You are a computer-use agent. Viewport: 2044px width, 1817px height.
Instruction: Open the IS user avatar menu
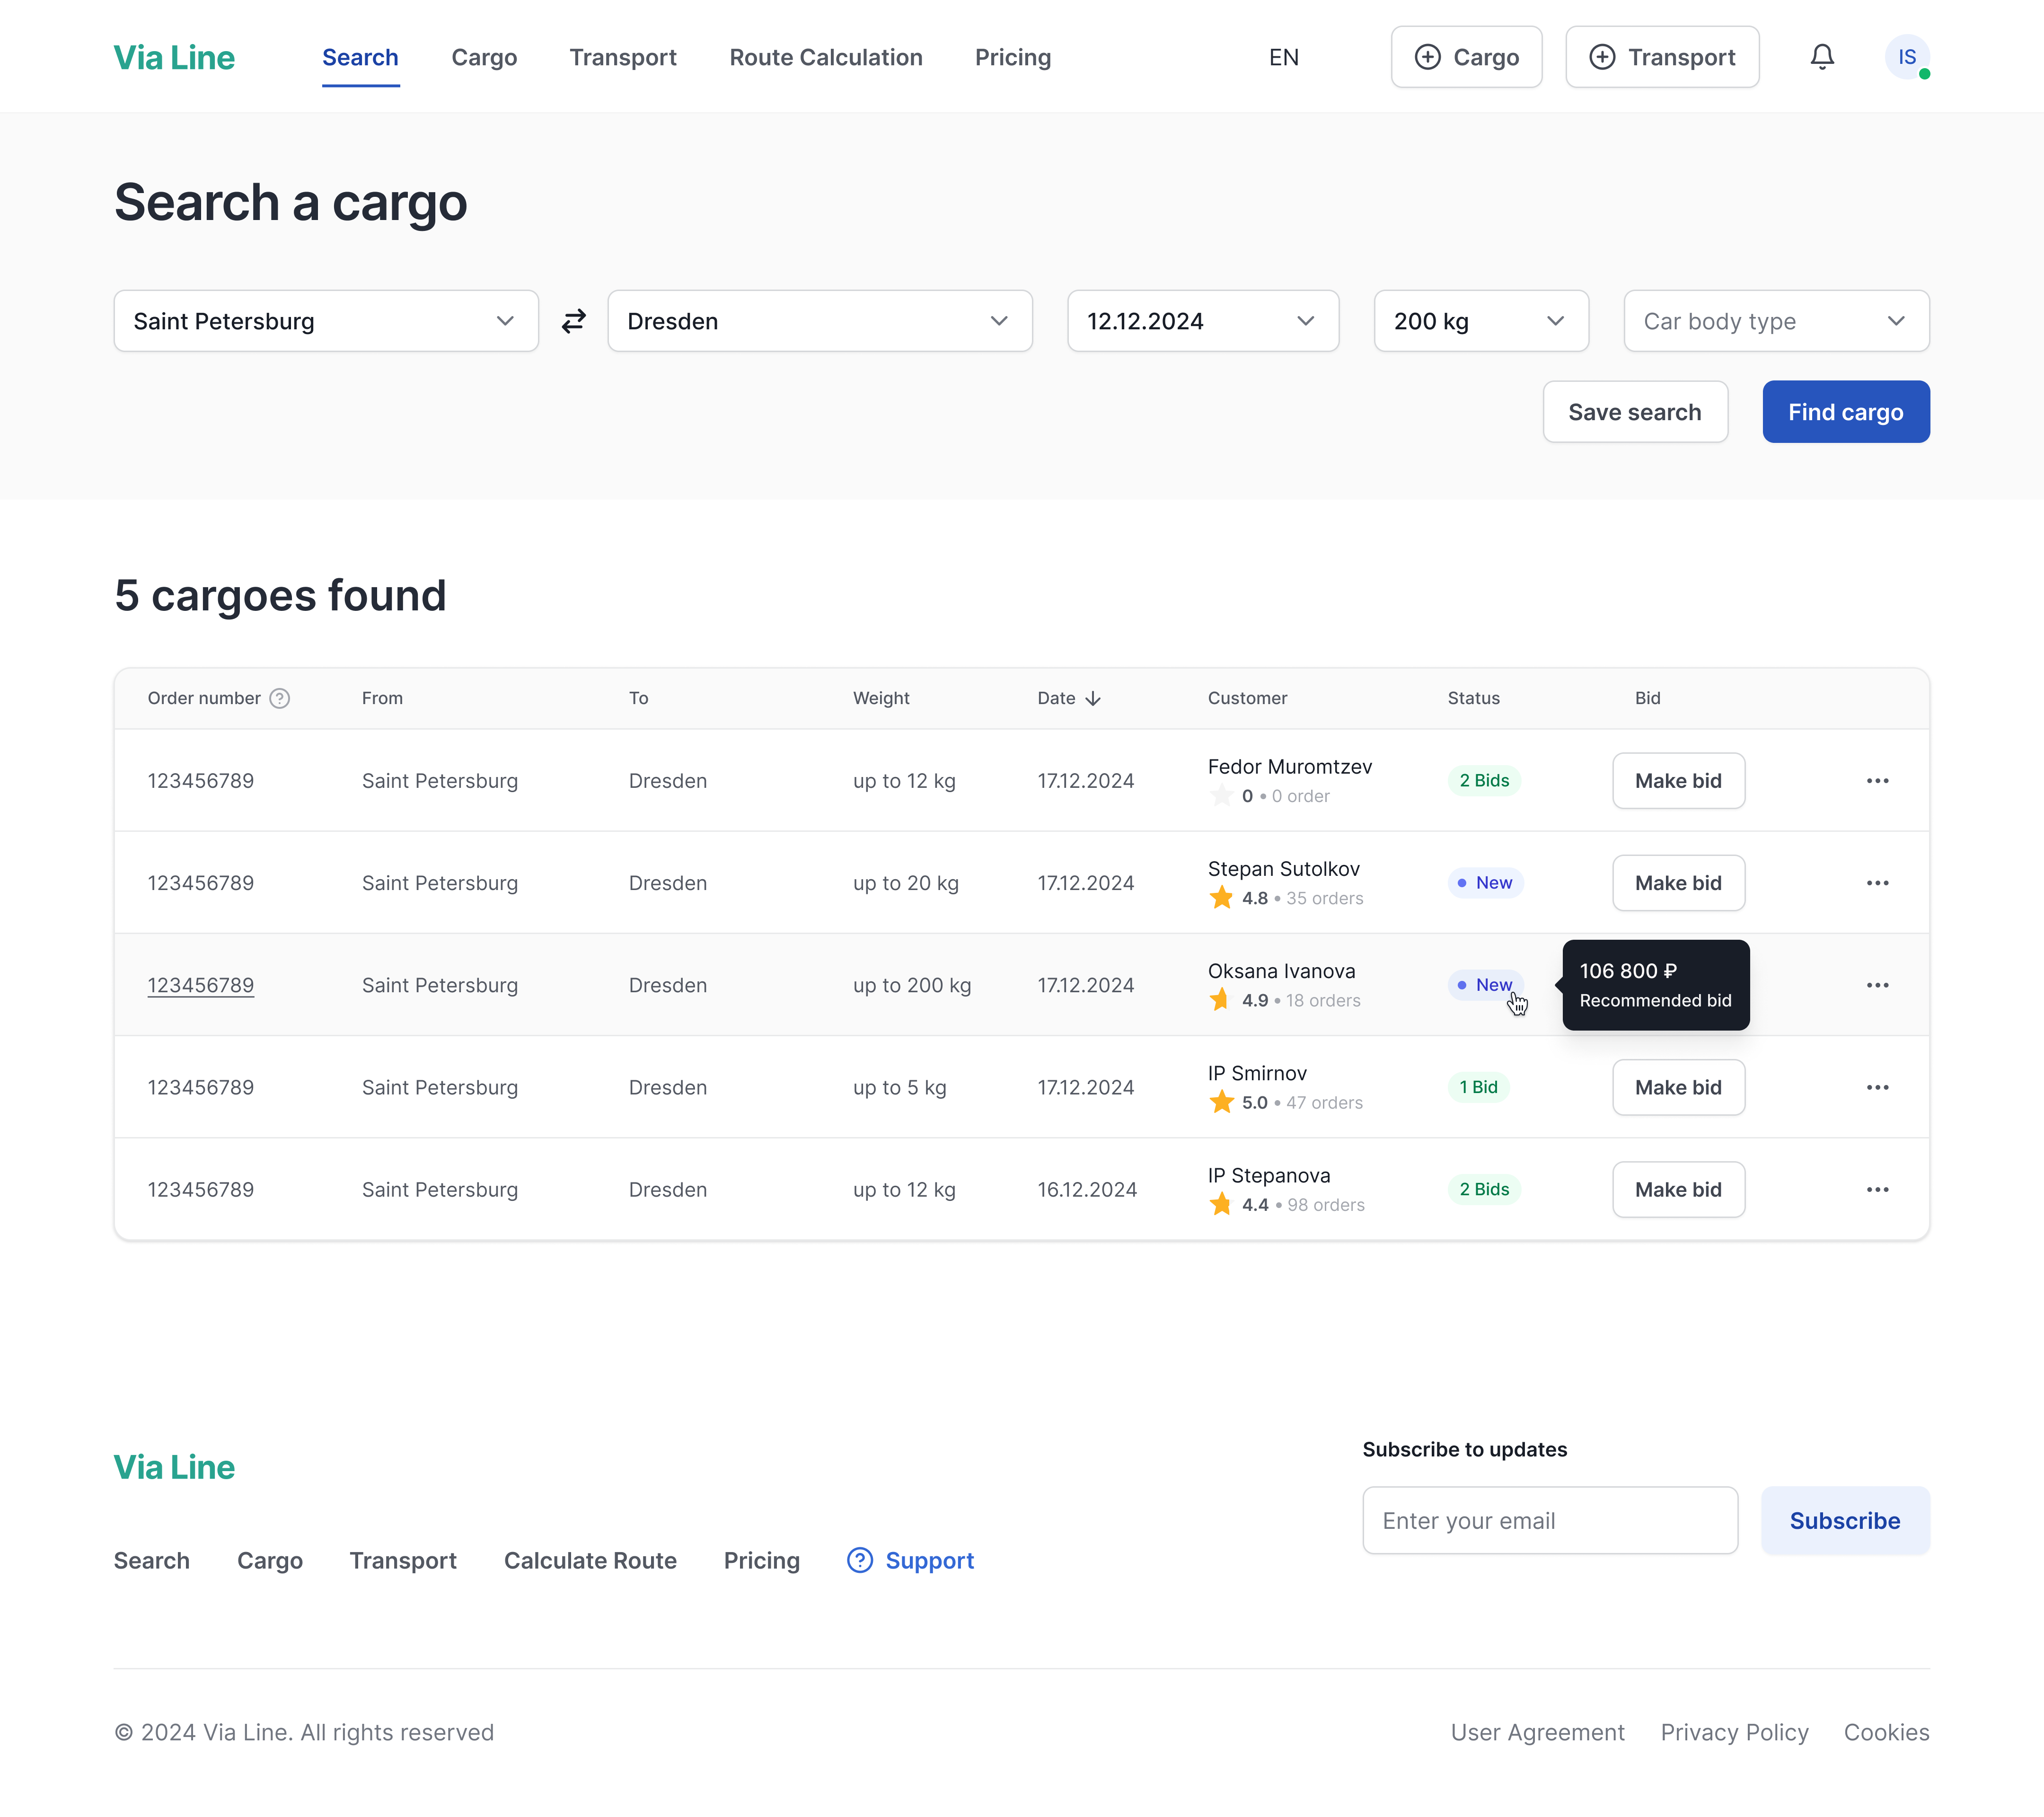1906,57
